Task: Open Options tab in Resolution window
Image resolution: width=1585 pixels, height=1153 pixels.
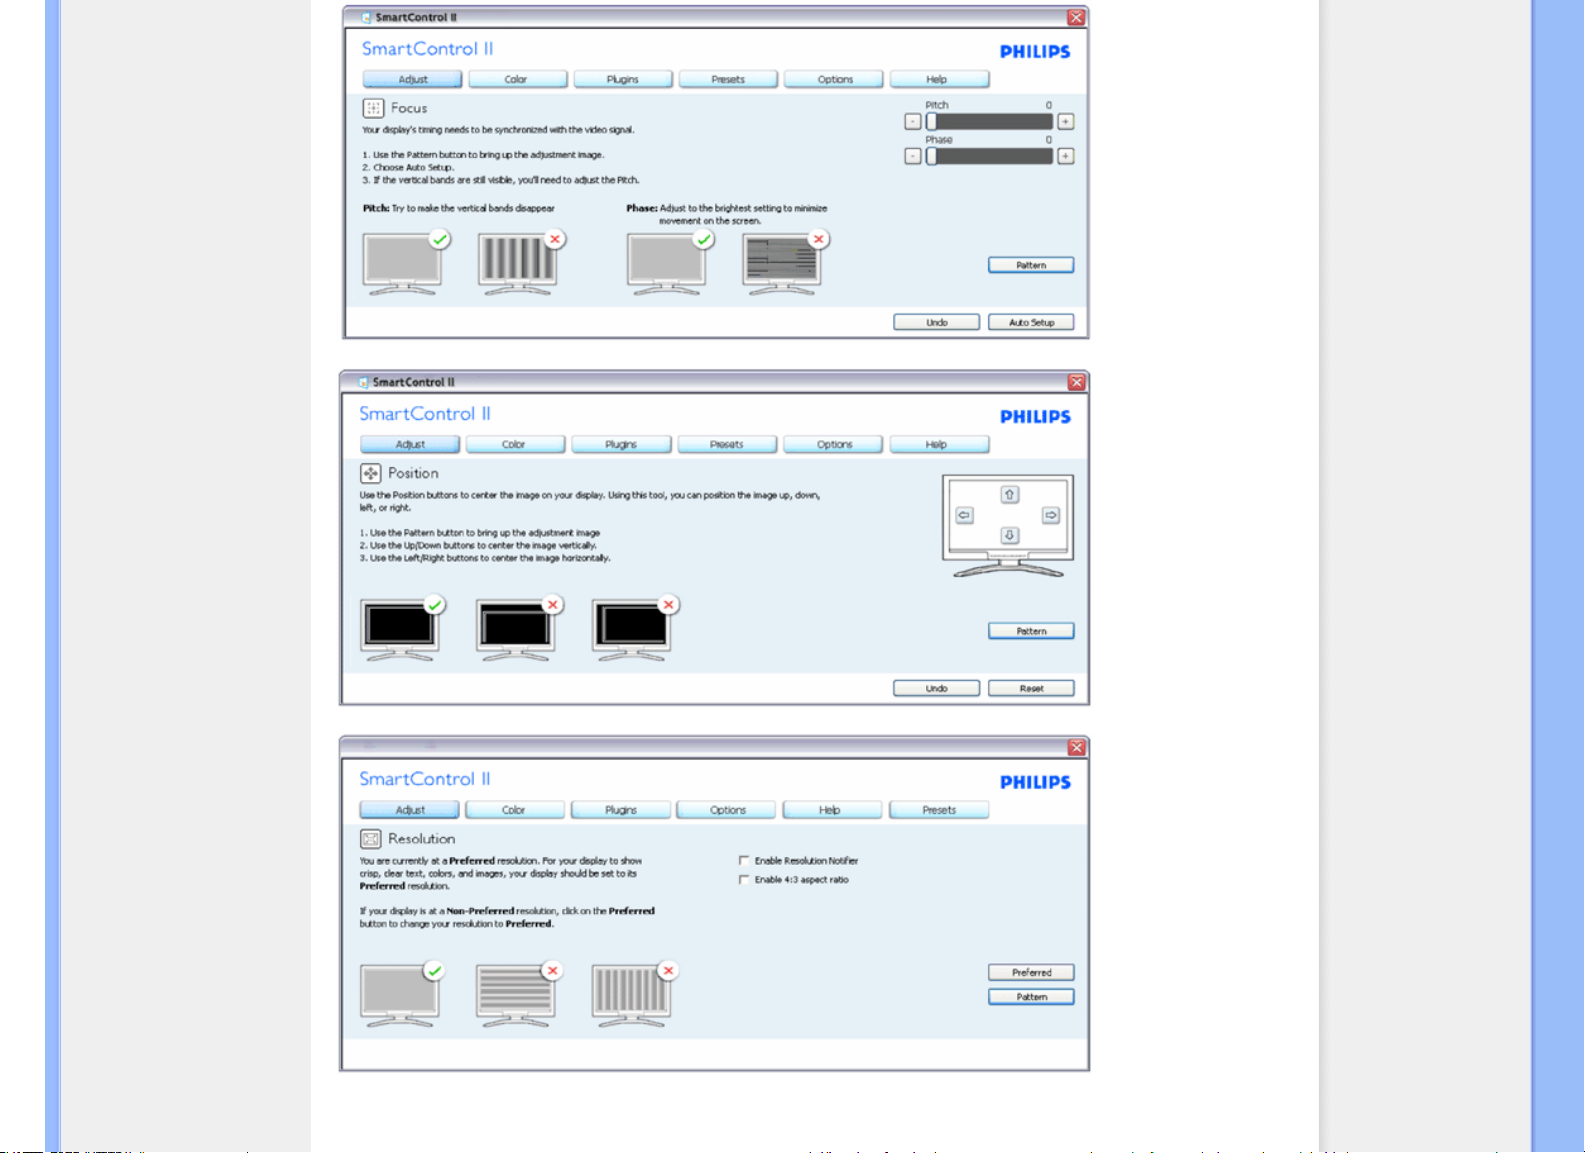Action: (727, 810)
